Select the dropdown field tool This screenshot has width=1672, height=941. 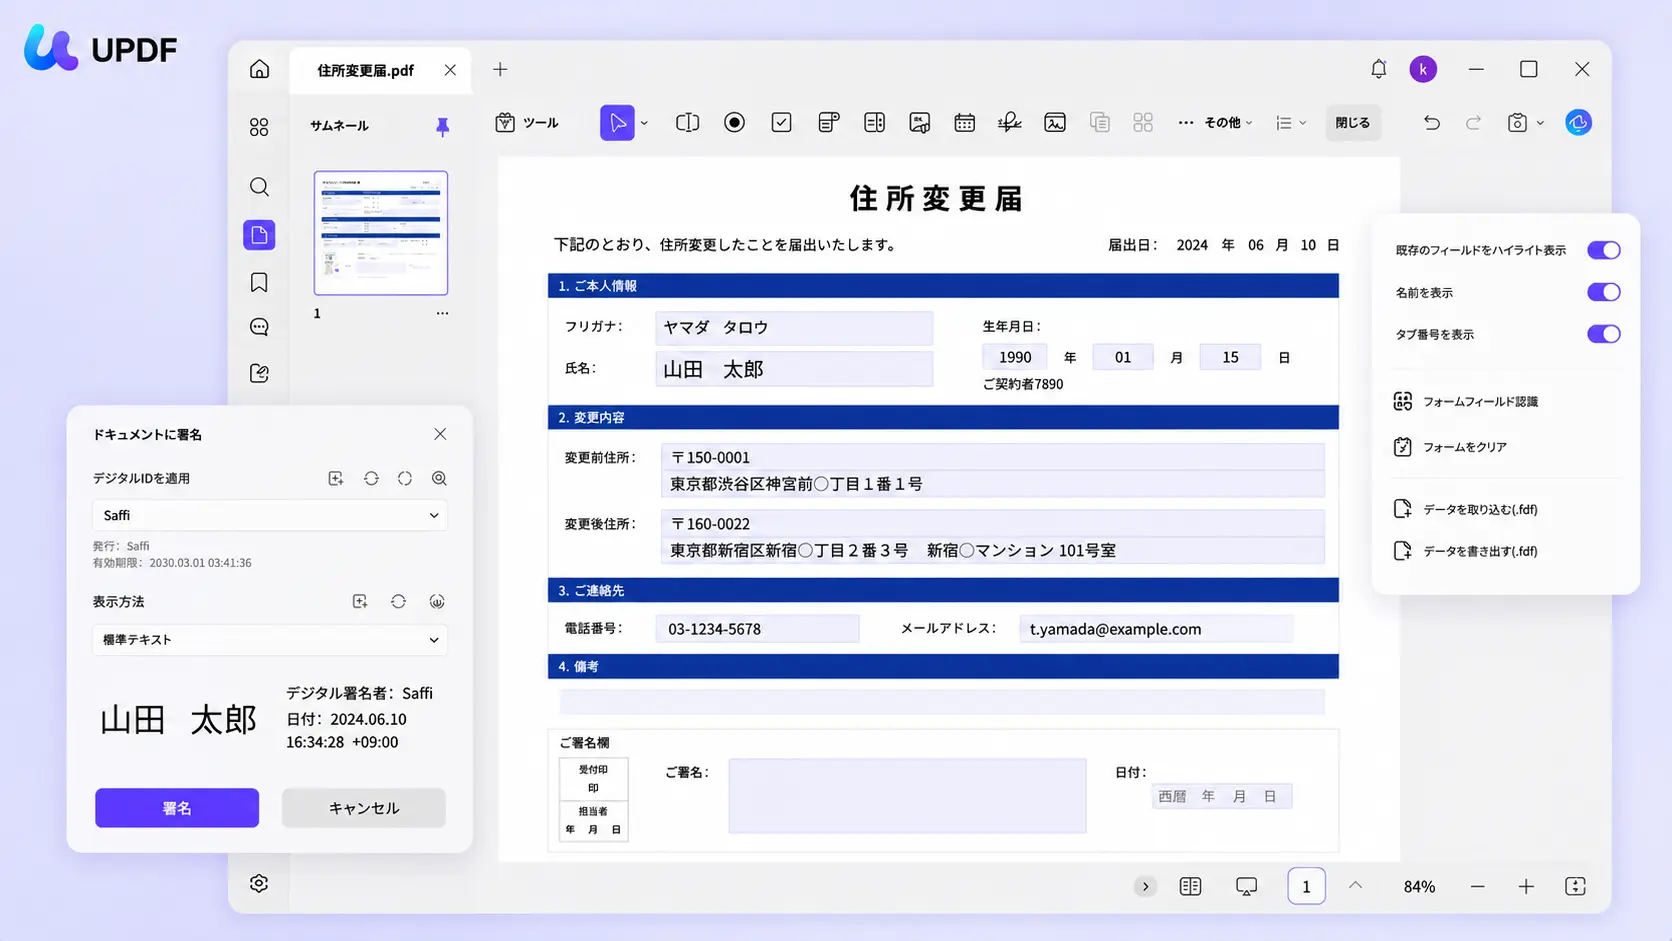tap(828, 122)
